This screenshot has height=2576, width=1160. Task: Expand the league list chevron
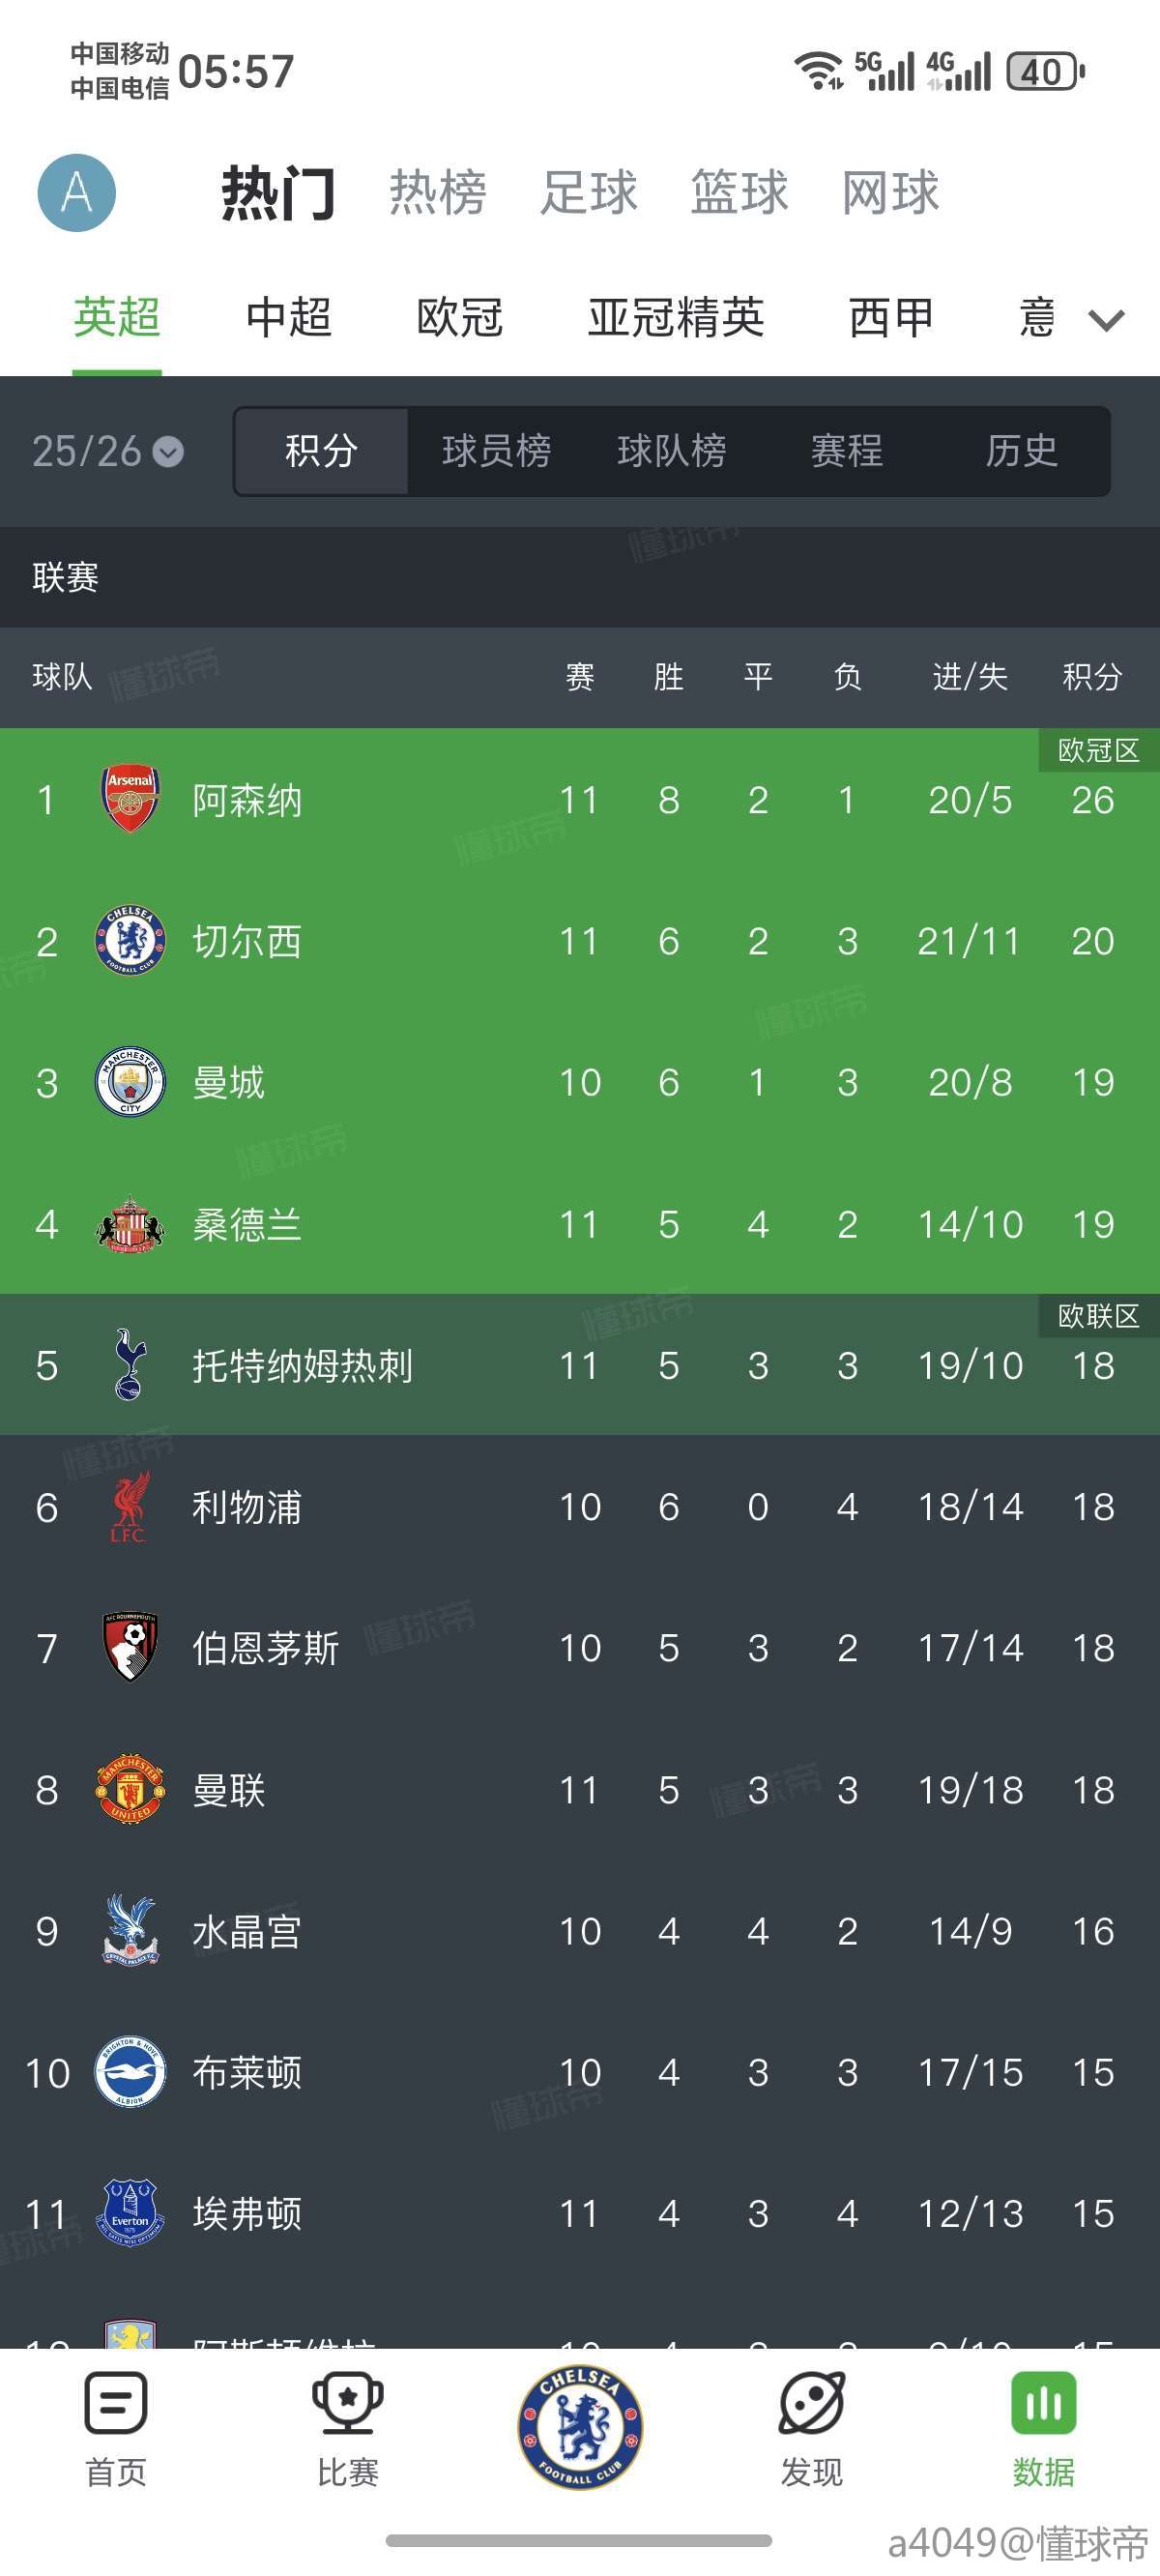[x=1106, y=320]
